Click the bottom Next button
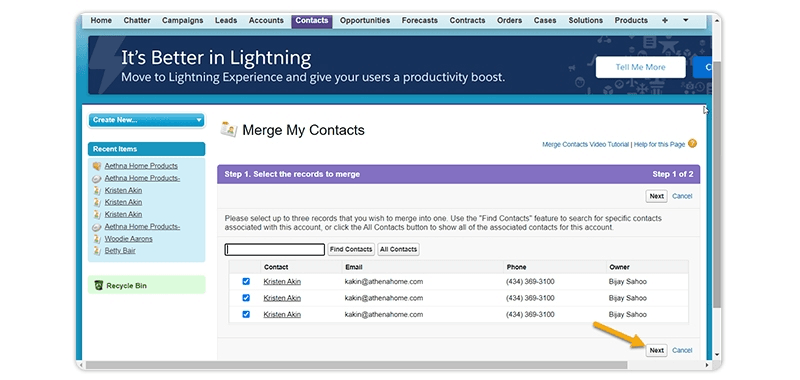Image resolution: width=800 pixels, height=380 pixels. point(657,350)
